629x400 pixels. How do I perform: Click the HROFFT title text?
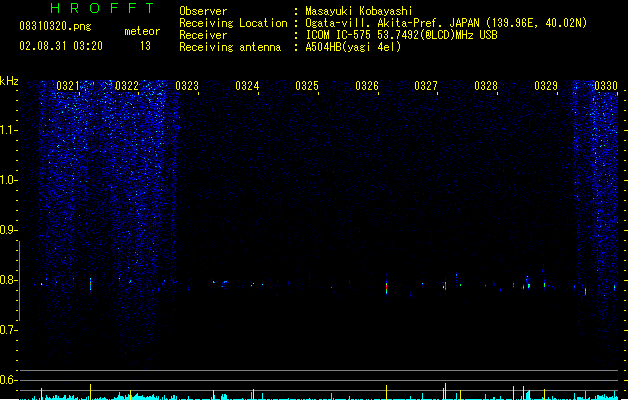102,8
